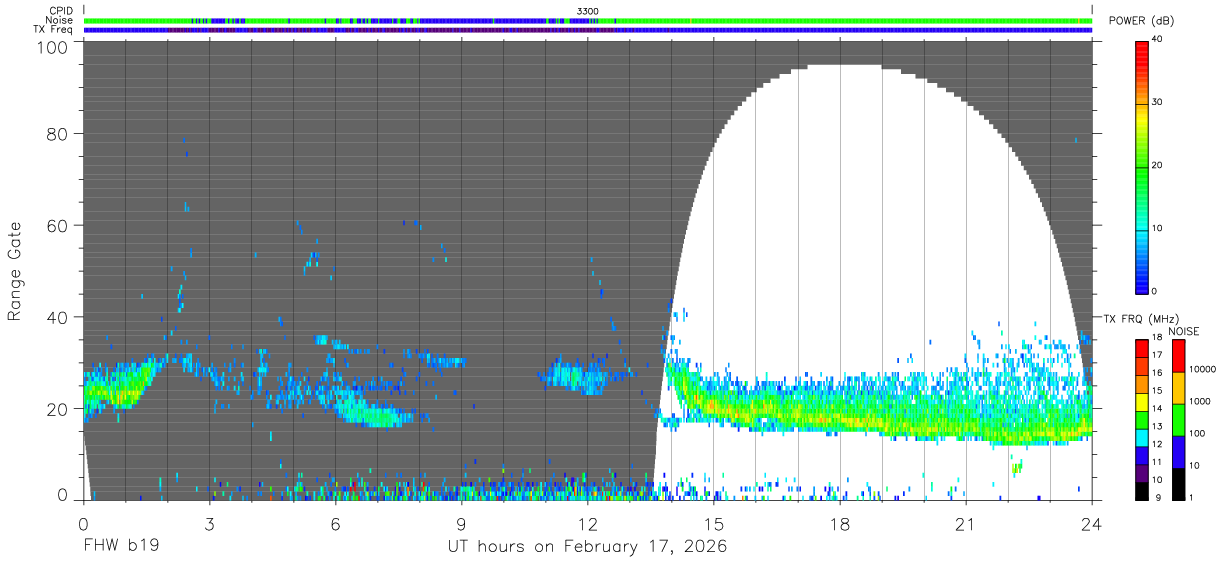
Task: Click the POWER (dB) colorbar
Action: click(1142, 165)
